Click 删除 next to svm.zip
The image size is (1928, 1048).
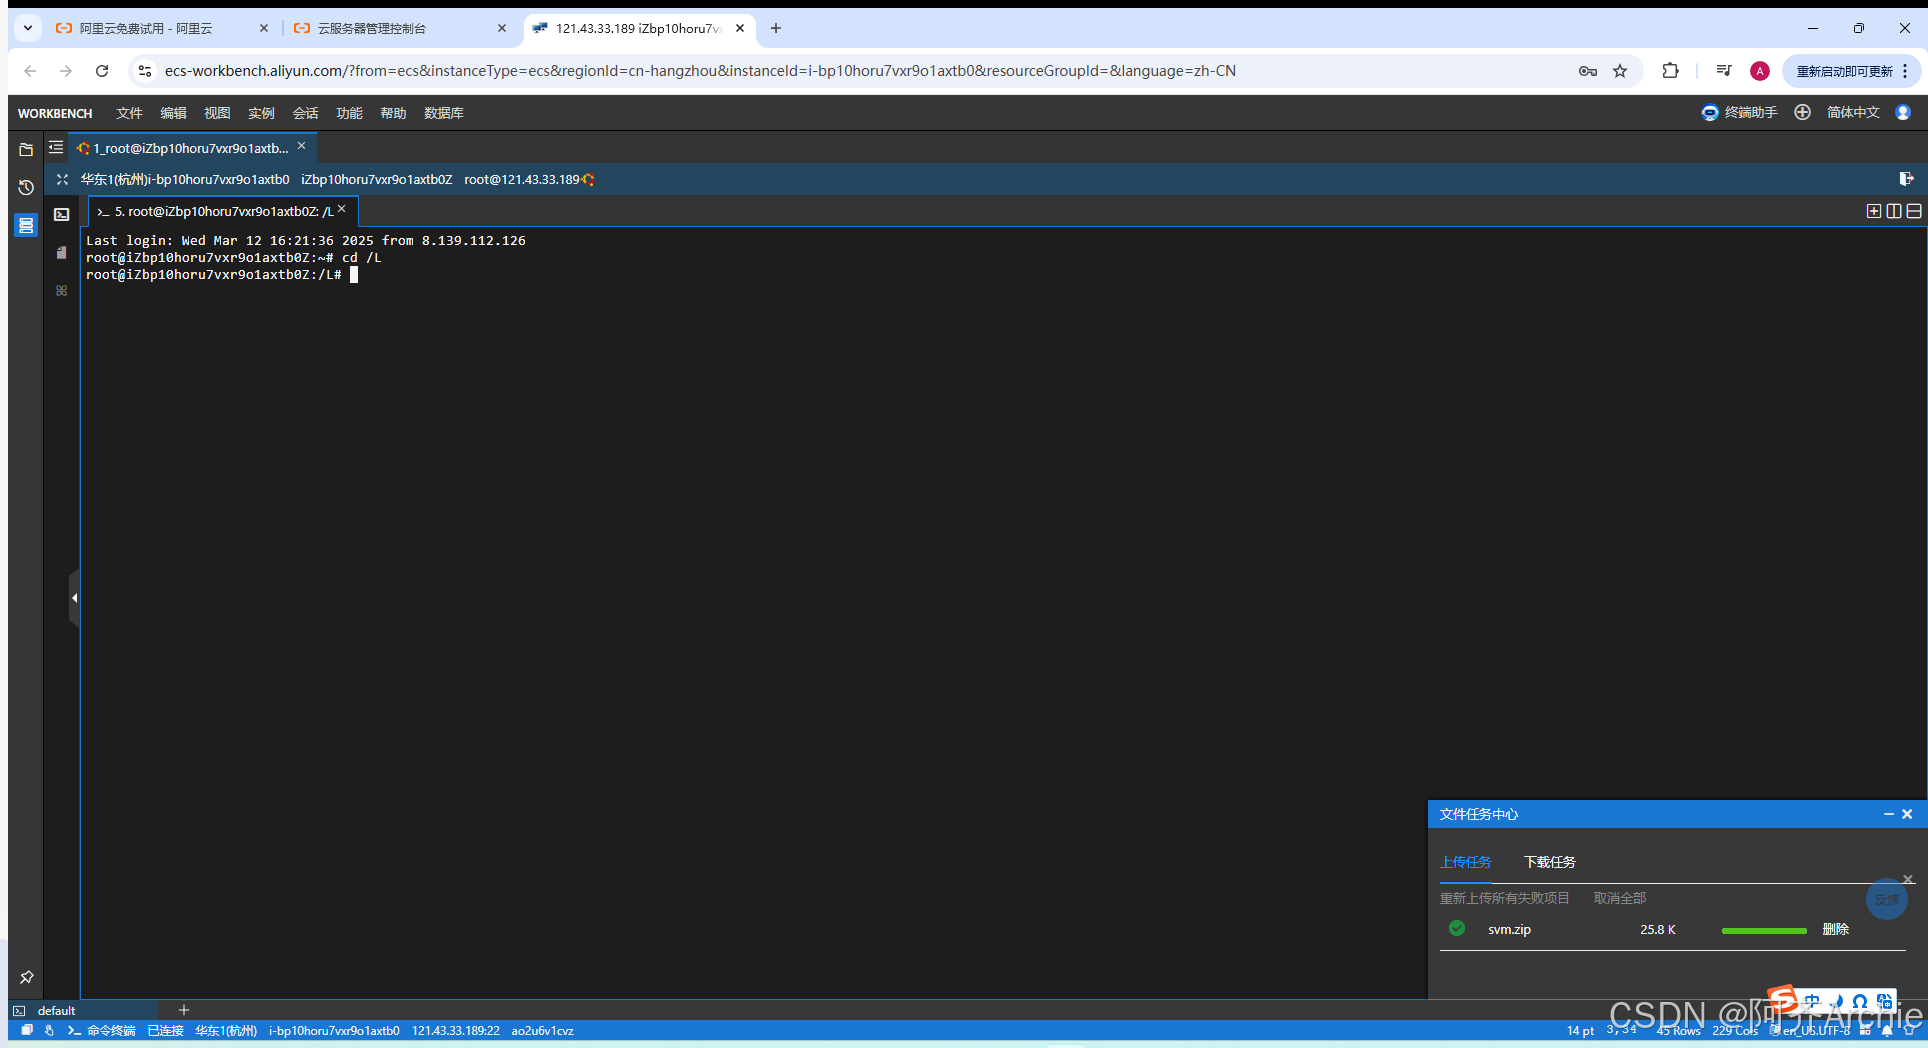point(1835,929)
